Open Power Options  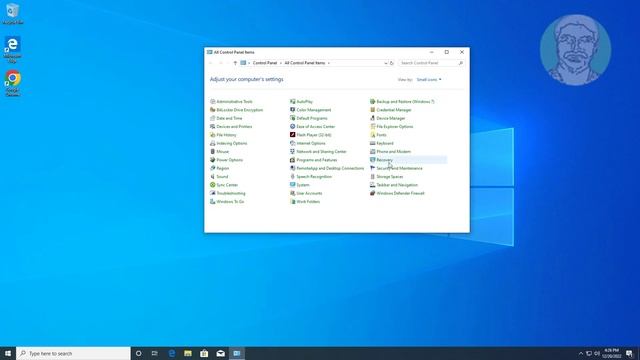[x=227, y=160]
